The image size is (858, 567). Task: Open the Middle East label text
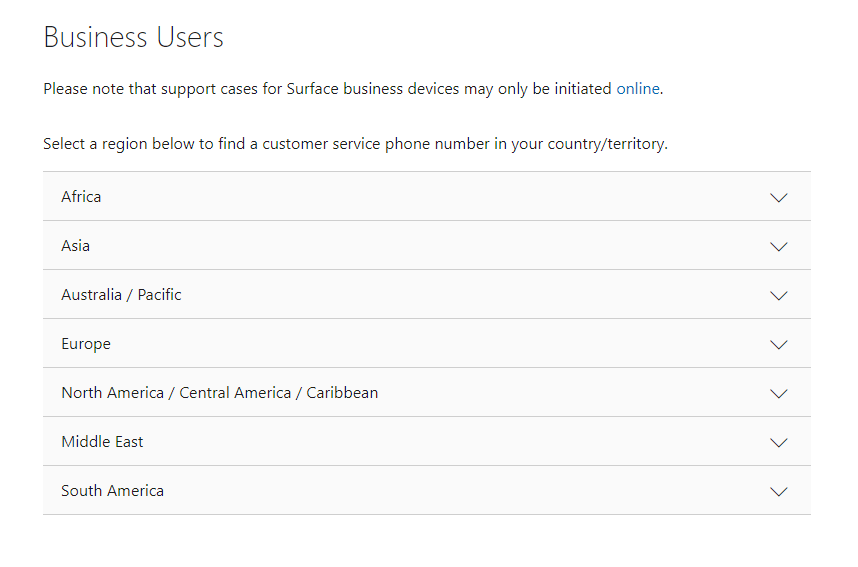(x=102, y=442)
